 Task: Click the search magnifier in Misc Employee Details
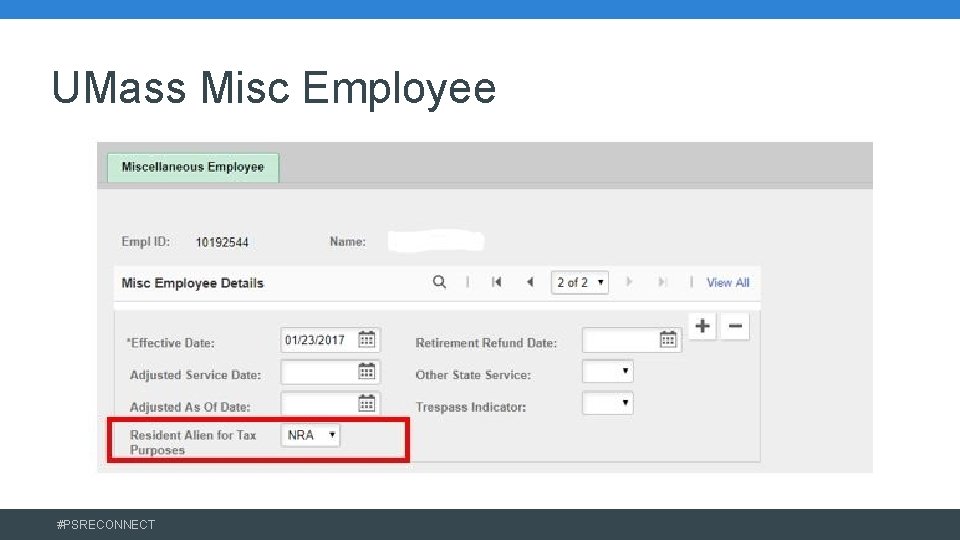click(439, 282)
